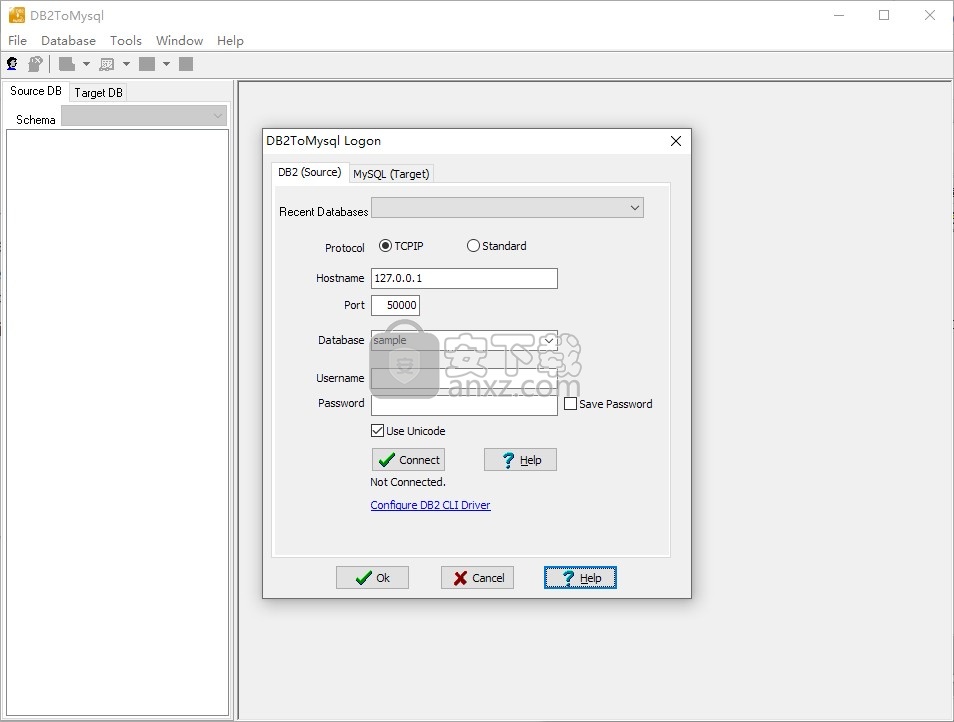Click the bottom Help button in Logon dialog
This screenshot has width=954, height=722.
[580, 578]
